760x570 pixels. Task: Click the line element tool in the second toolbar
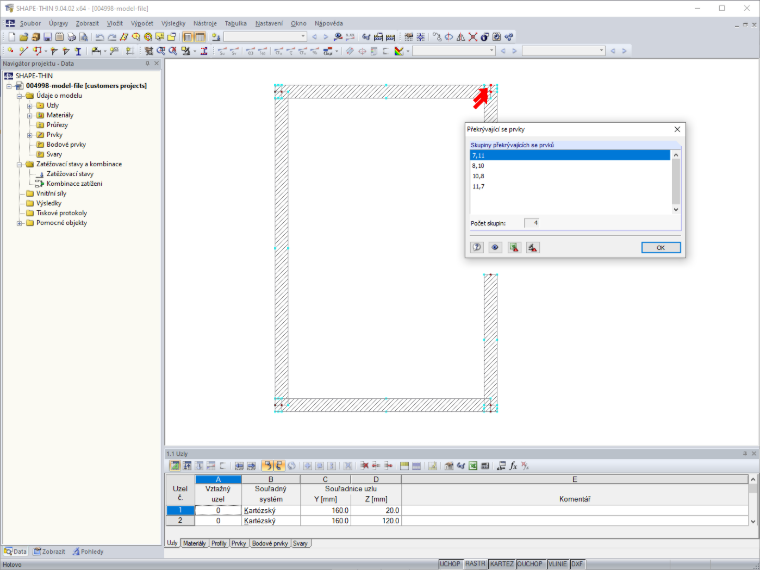point(23,51)
